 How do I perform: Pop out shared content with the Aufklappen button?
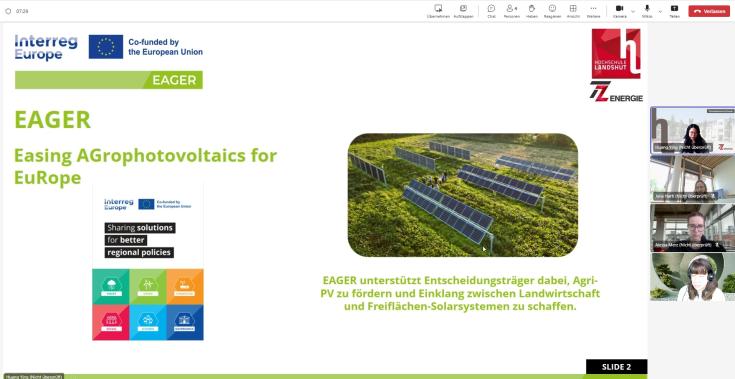pos(463,11)
